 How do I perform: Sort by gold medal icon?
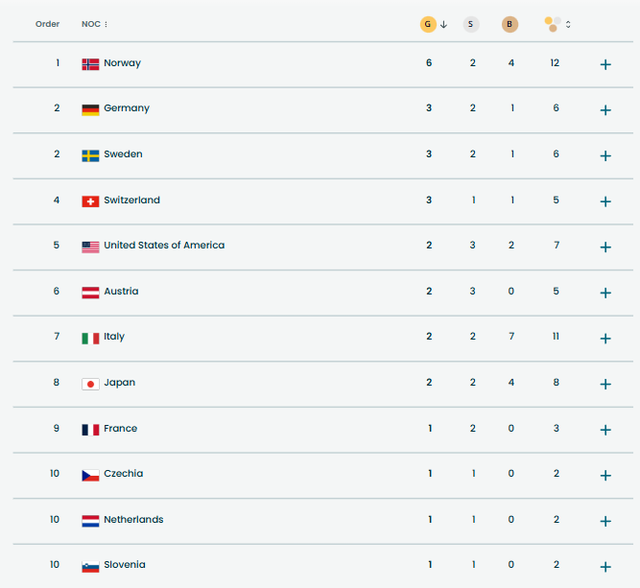(429, 24)
